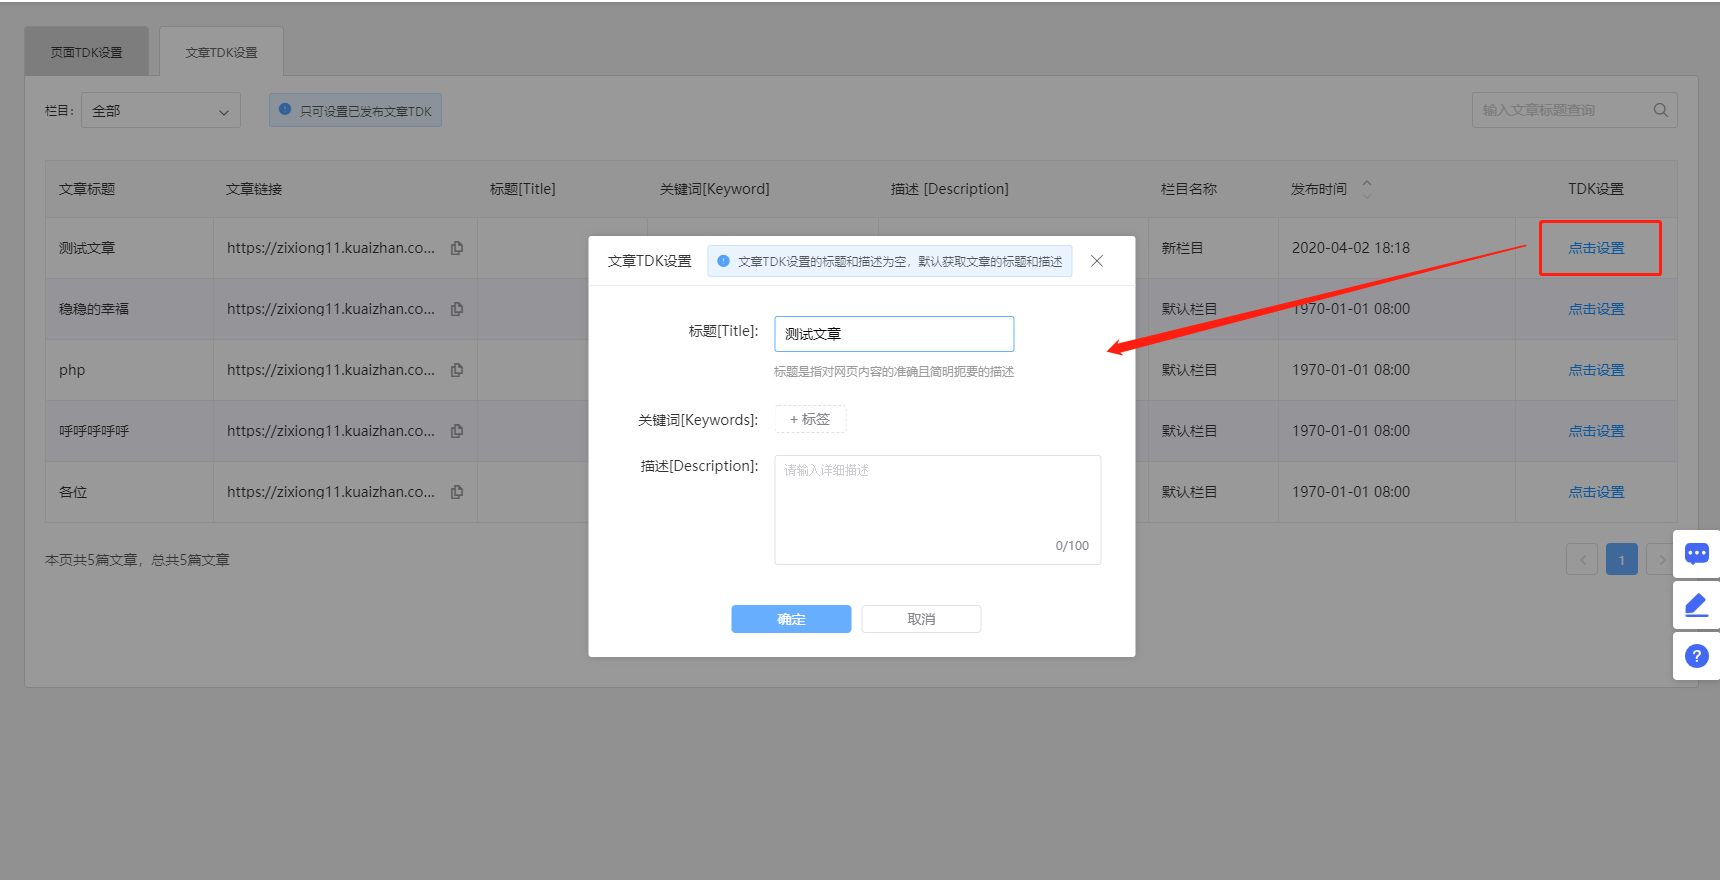Image resolution: width=1720 pixels, height=880 pixels.
Task: Copy link icon for php row
Action: coord(457,370)
